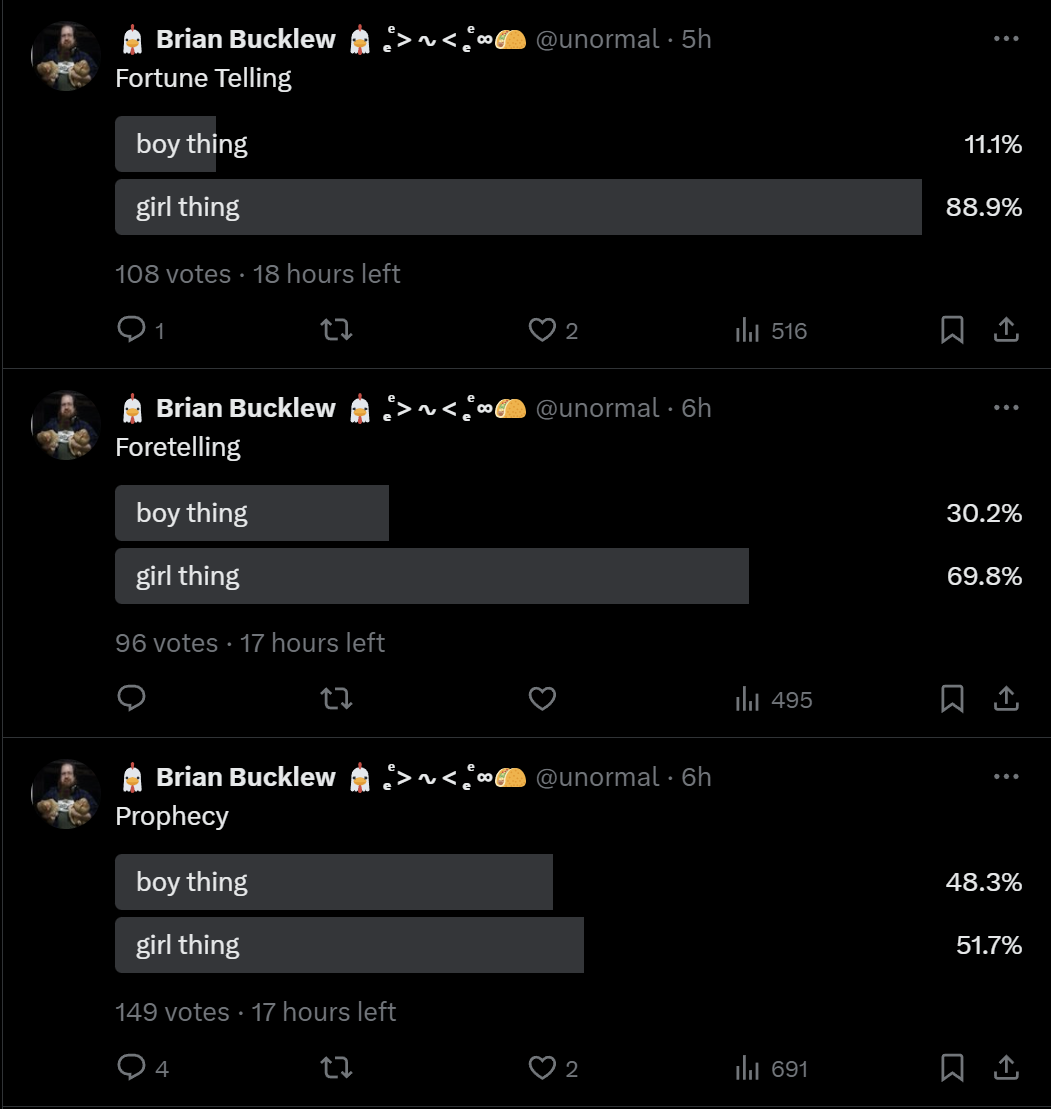Open @unormal handle on the Prophecy tweet
This screenshot has width=1051, height=1109.
tap(597, 777)
